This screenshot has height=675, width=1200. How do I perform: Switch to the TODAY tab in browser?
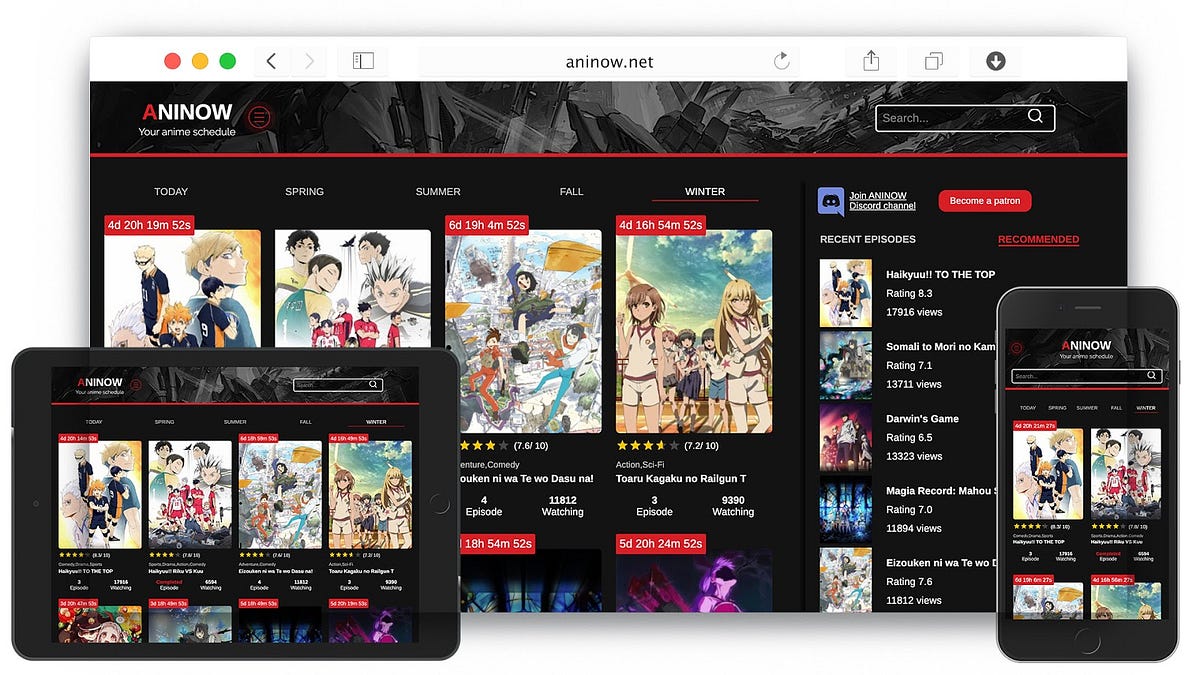pos(171,191)
